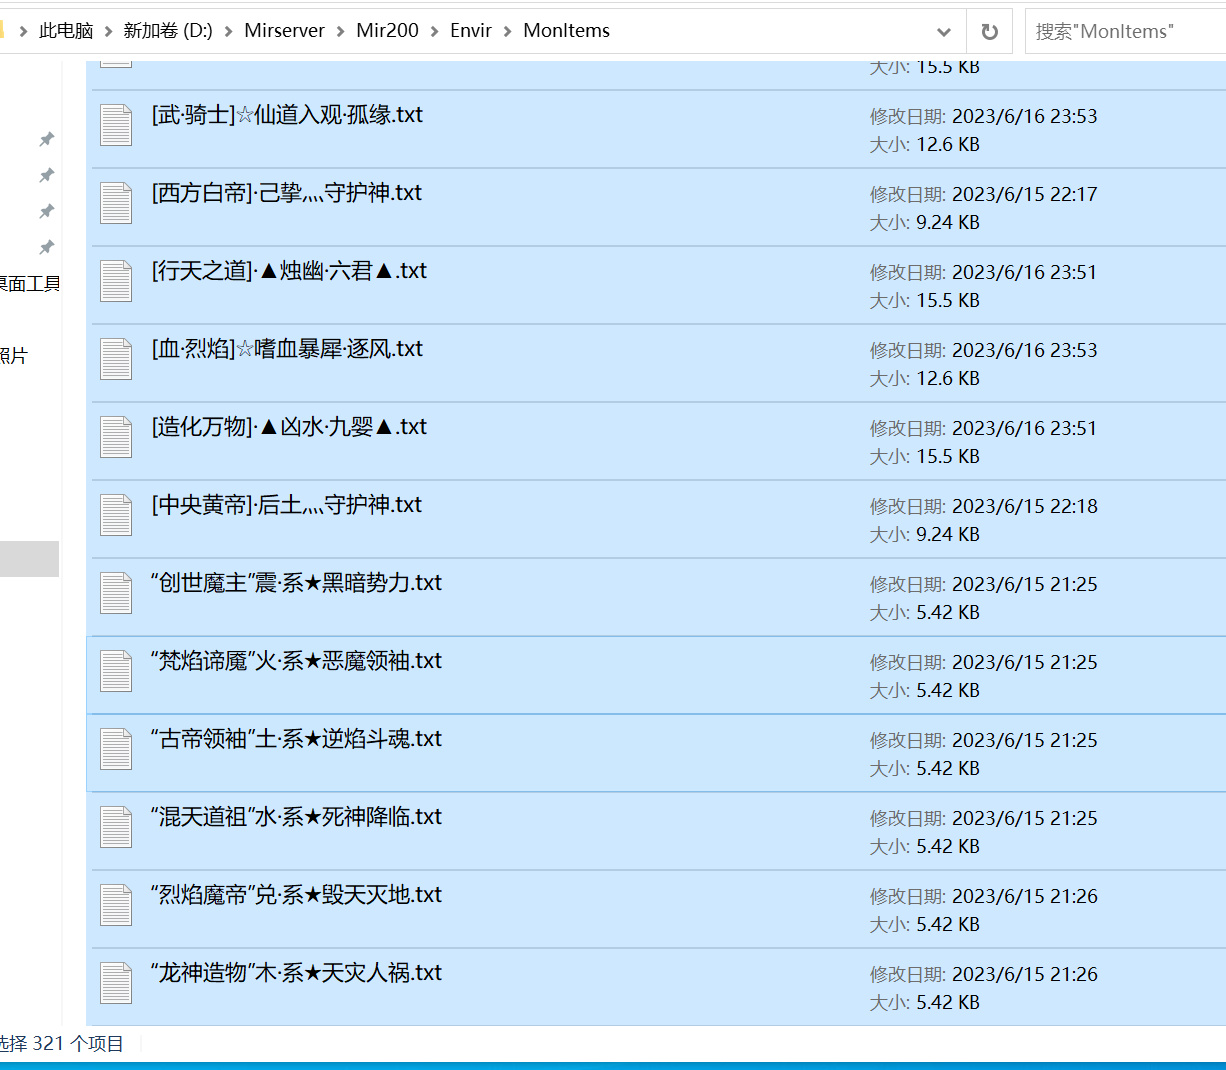Viewport: 1226px width, 1070px height.
Task: Select file name [中央黄帝]·后土灬守护神.txt
Action: pos(287,505)
